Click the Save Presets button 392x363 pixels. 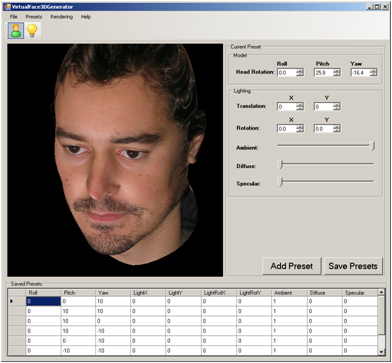point(353,266)
